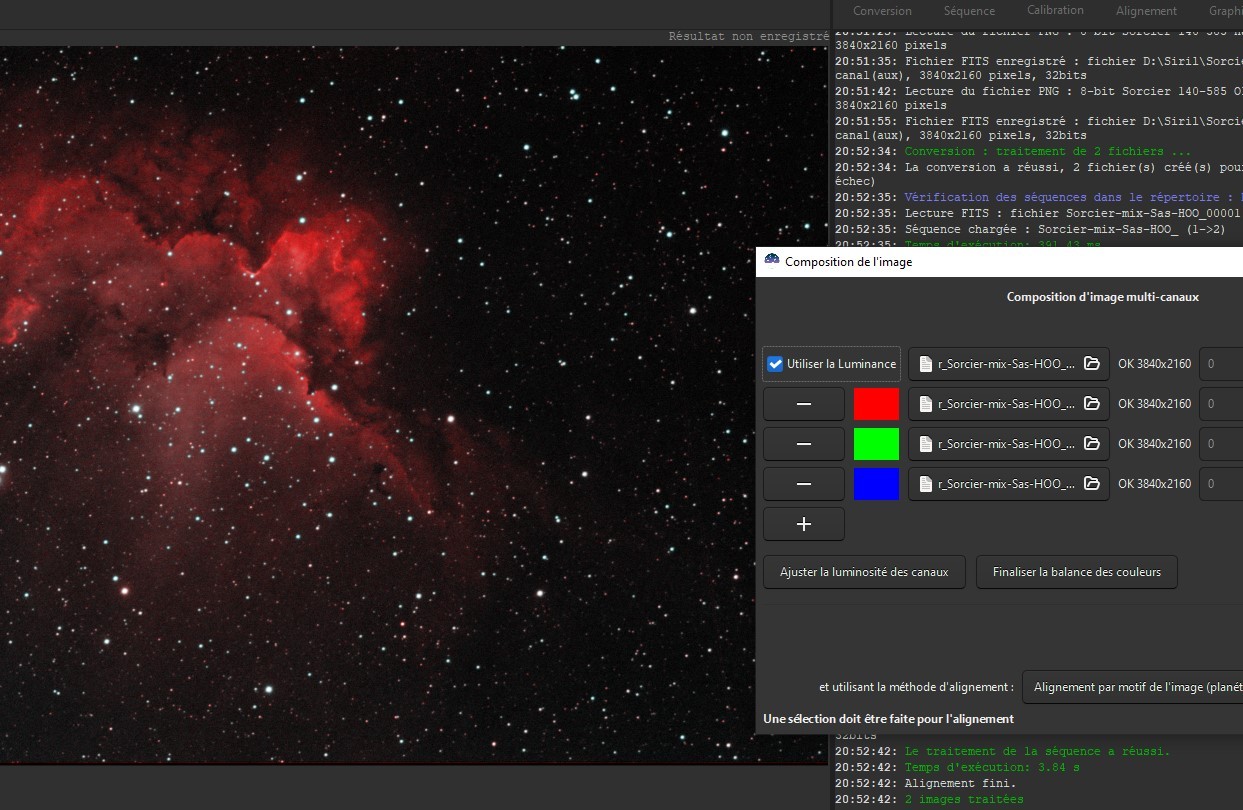Image resolution: width=1243 pixels, height=810 pixels.
Task: Click the 'et utilisant la méthode d'alignement' label
Action: tap(916, 687)
